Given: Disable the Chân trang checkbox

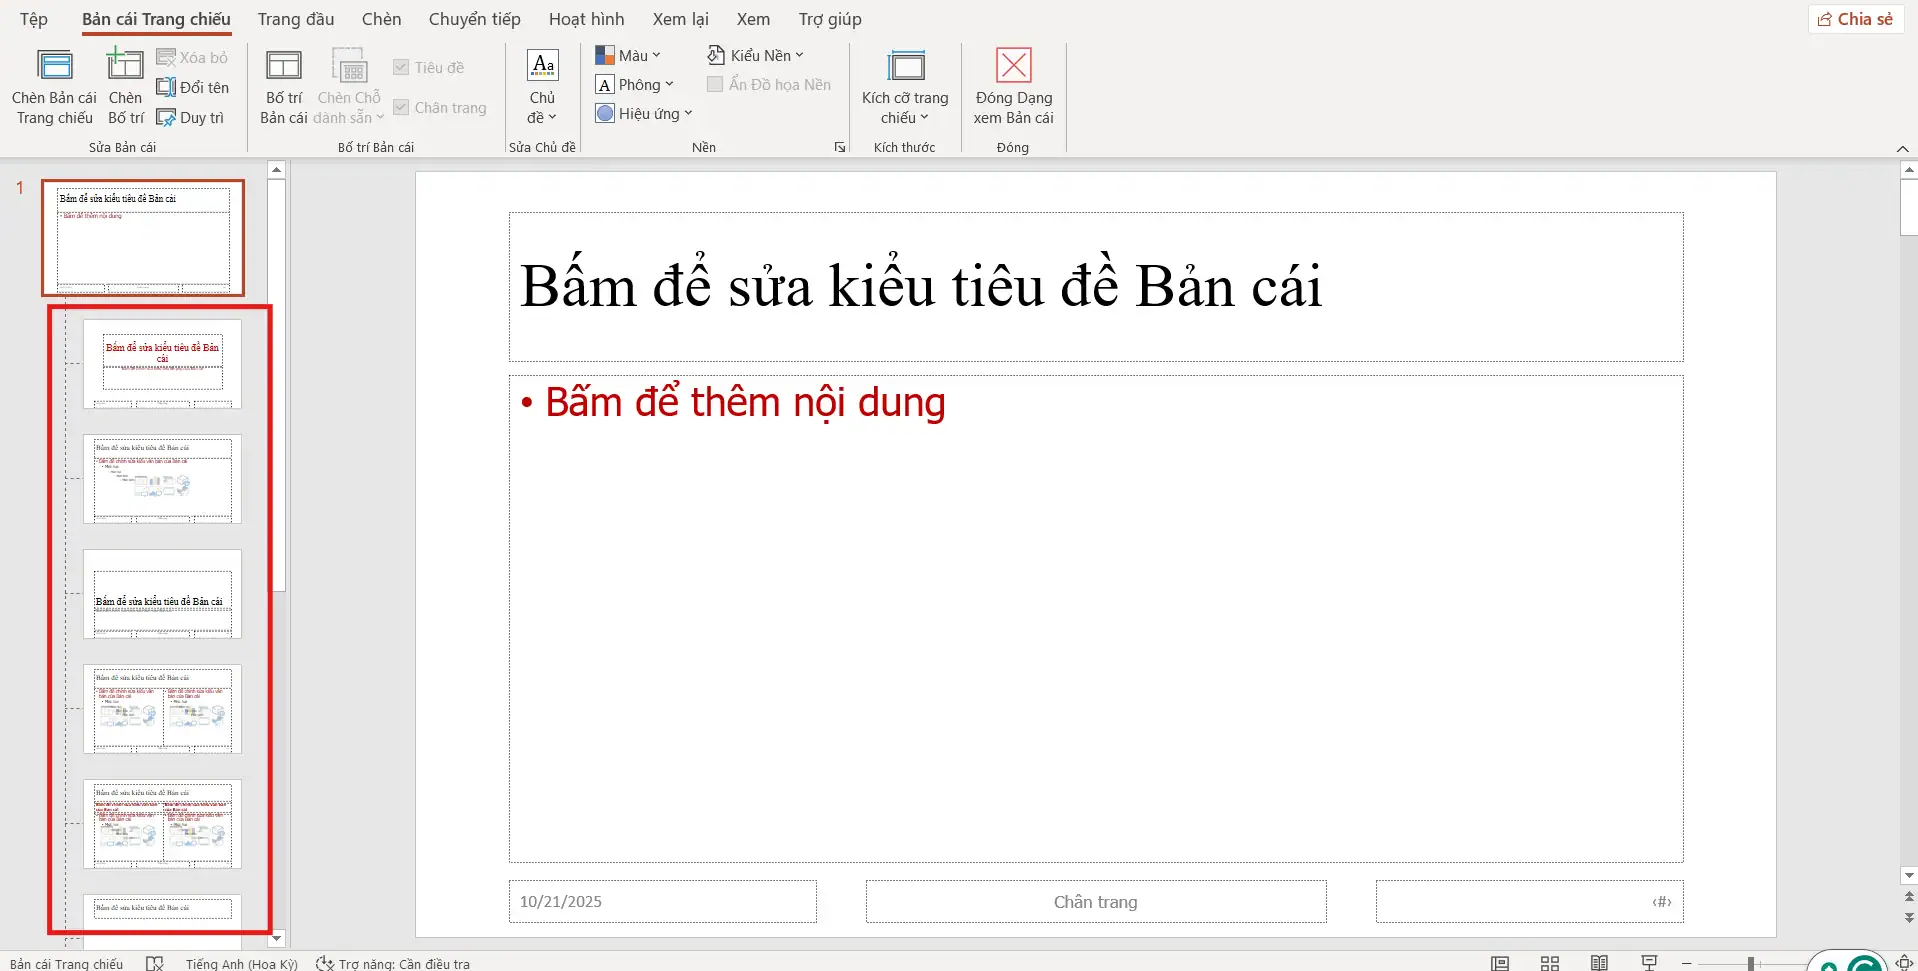Looking at the screenshot, I should pos(402,106).
